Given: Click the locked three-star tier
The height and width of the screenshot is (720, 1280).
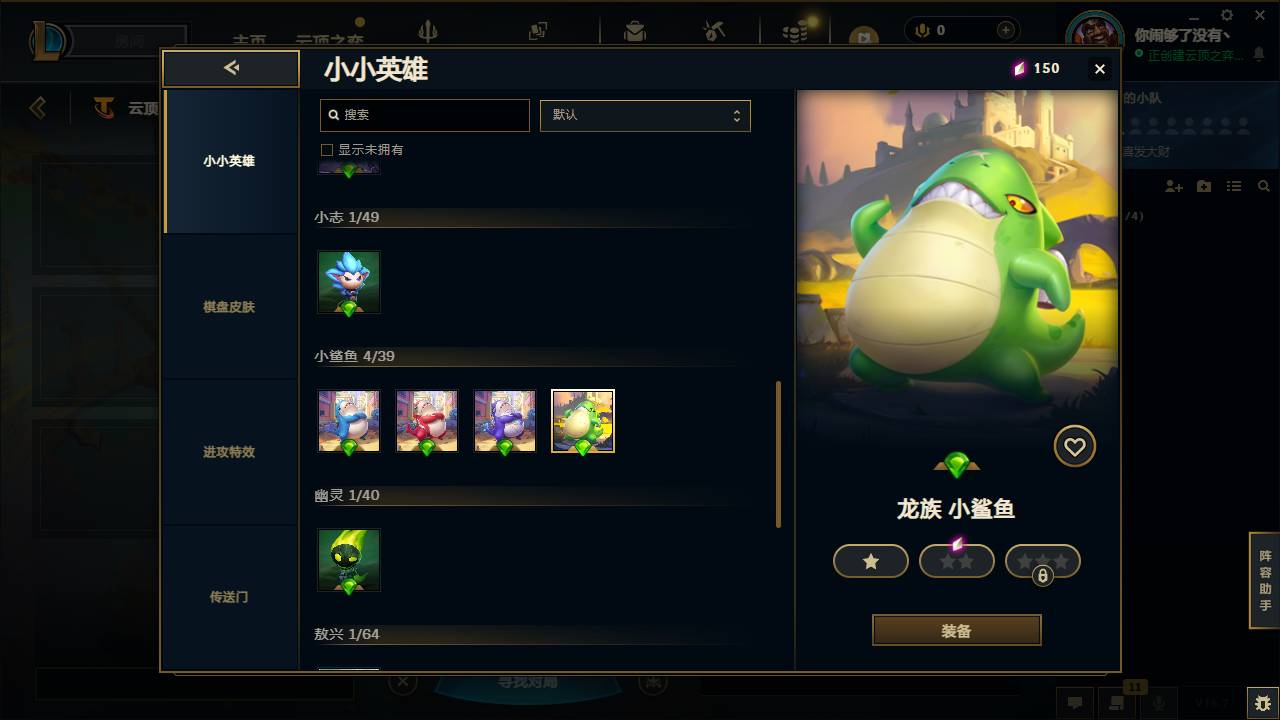Looking at the screenshot, I should click(x=1043, y=562).
